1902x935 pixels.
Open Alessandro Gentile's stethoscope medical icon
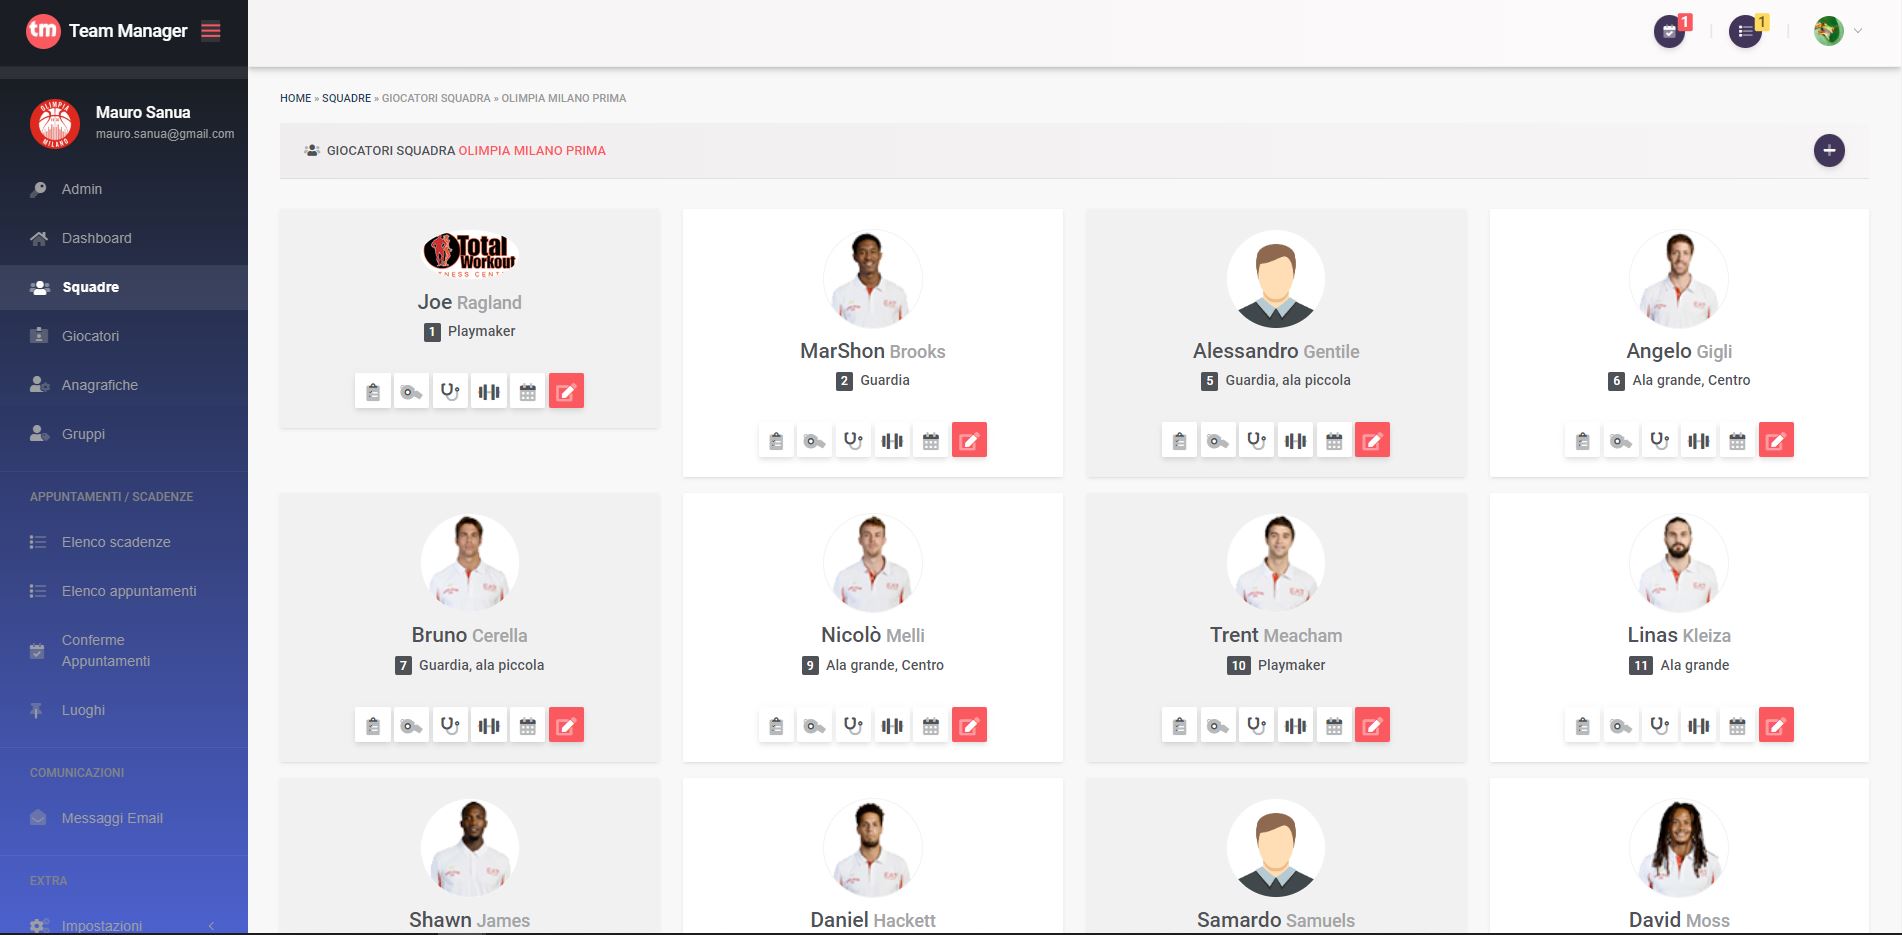point(1257,440)
